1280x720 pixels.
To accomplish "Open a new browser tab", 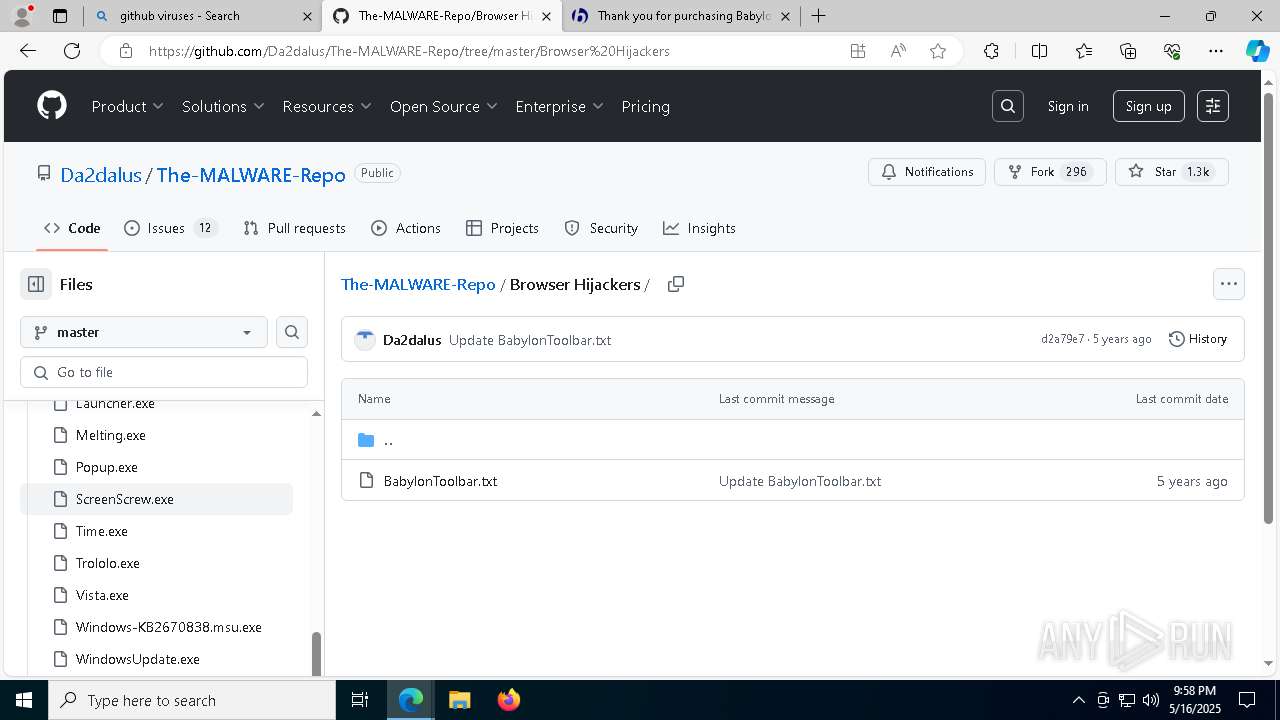I will [x=819, y=16].
